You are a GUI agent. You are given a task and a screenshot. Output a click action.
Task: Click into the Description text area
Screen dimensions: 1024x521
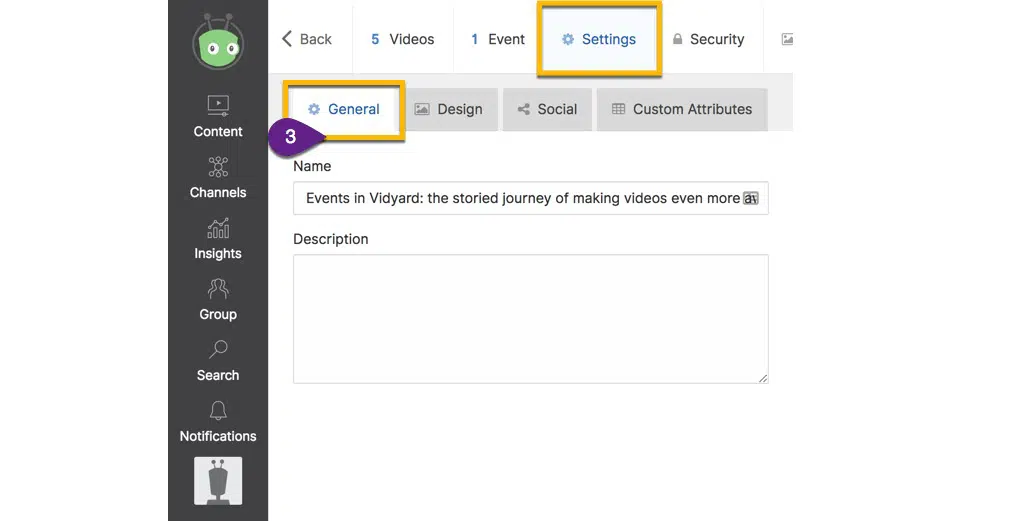click(530, 318)
